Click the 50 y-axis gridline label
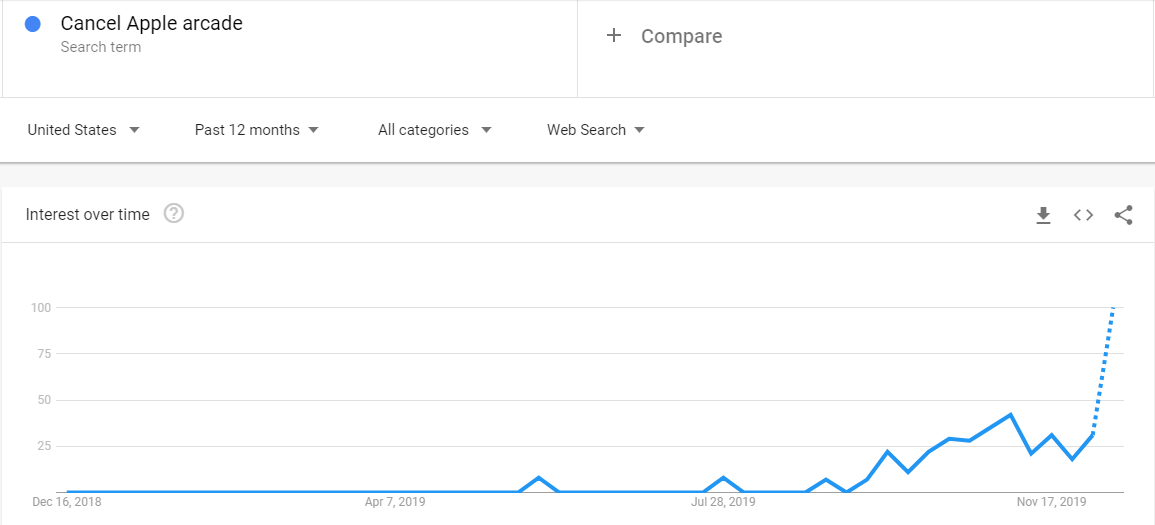 [x=43, y=400]
